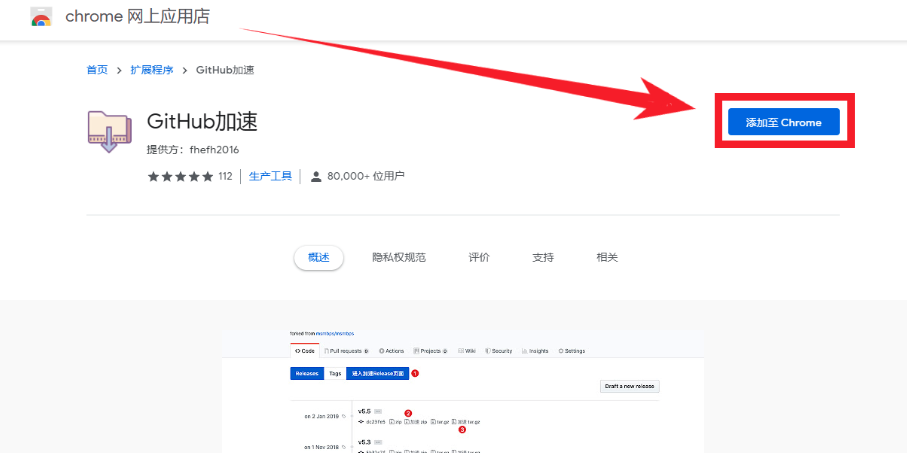Open the 相关 tab

click(x=607, y=257)
